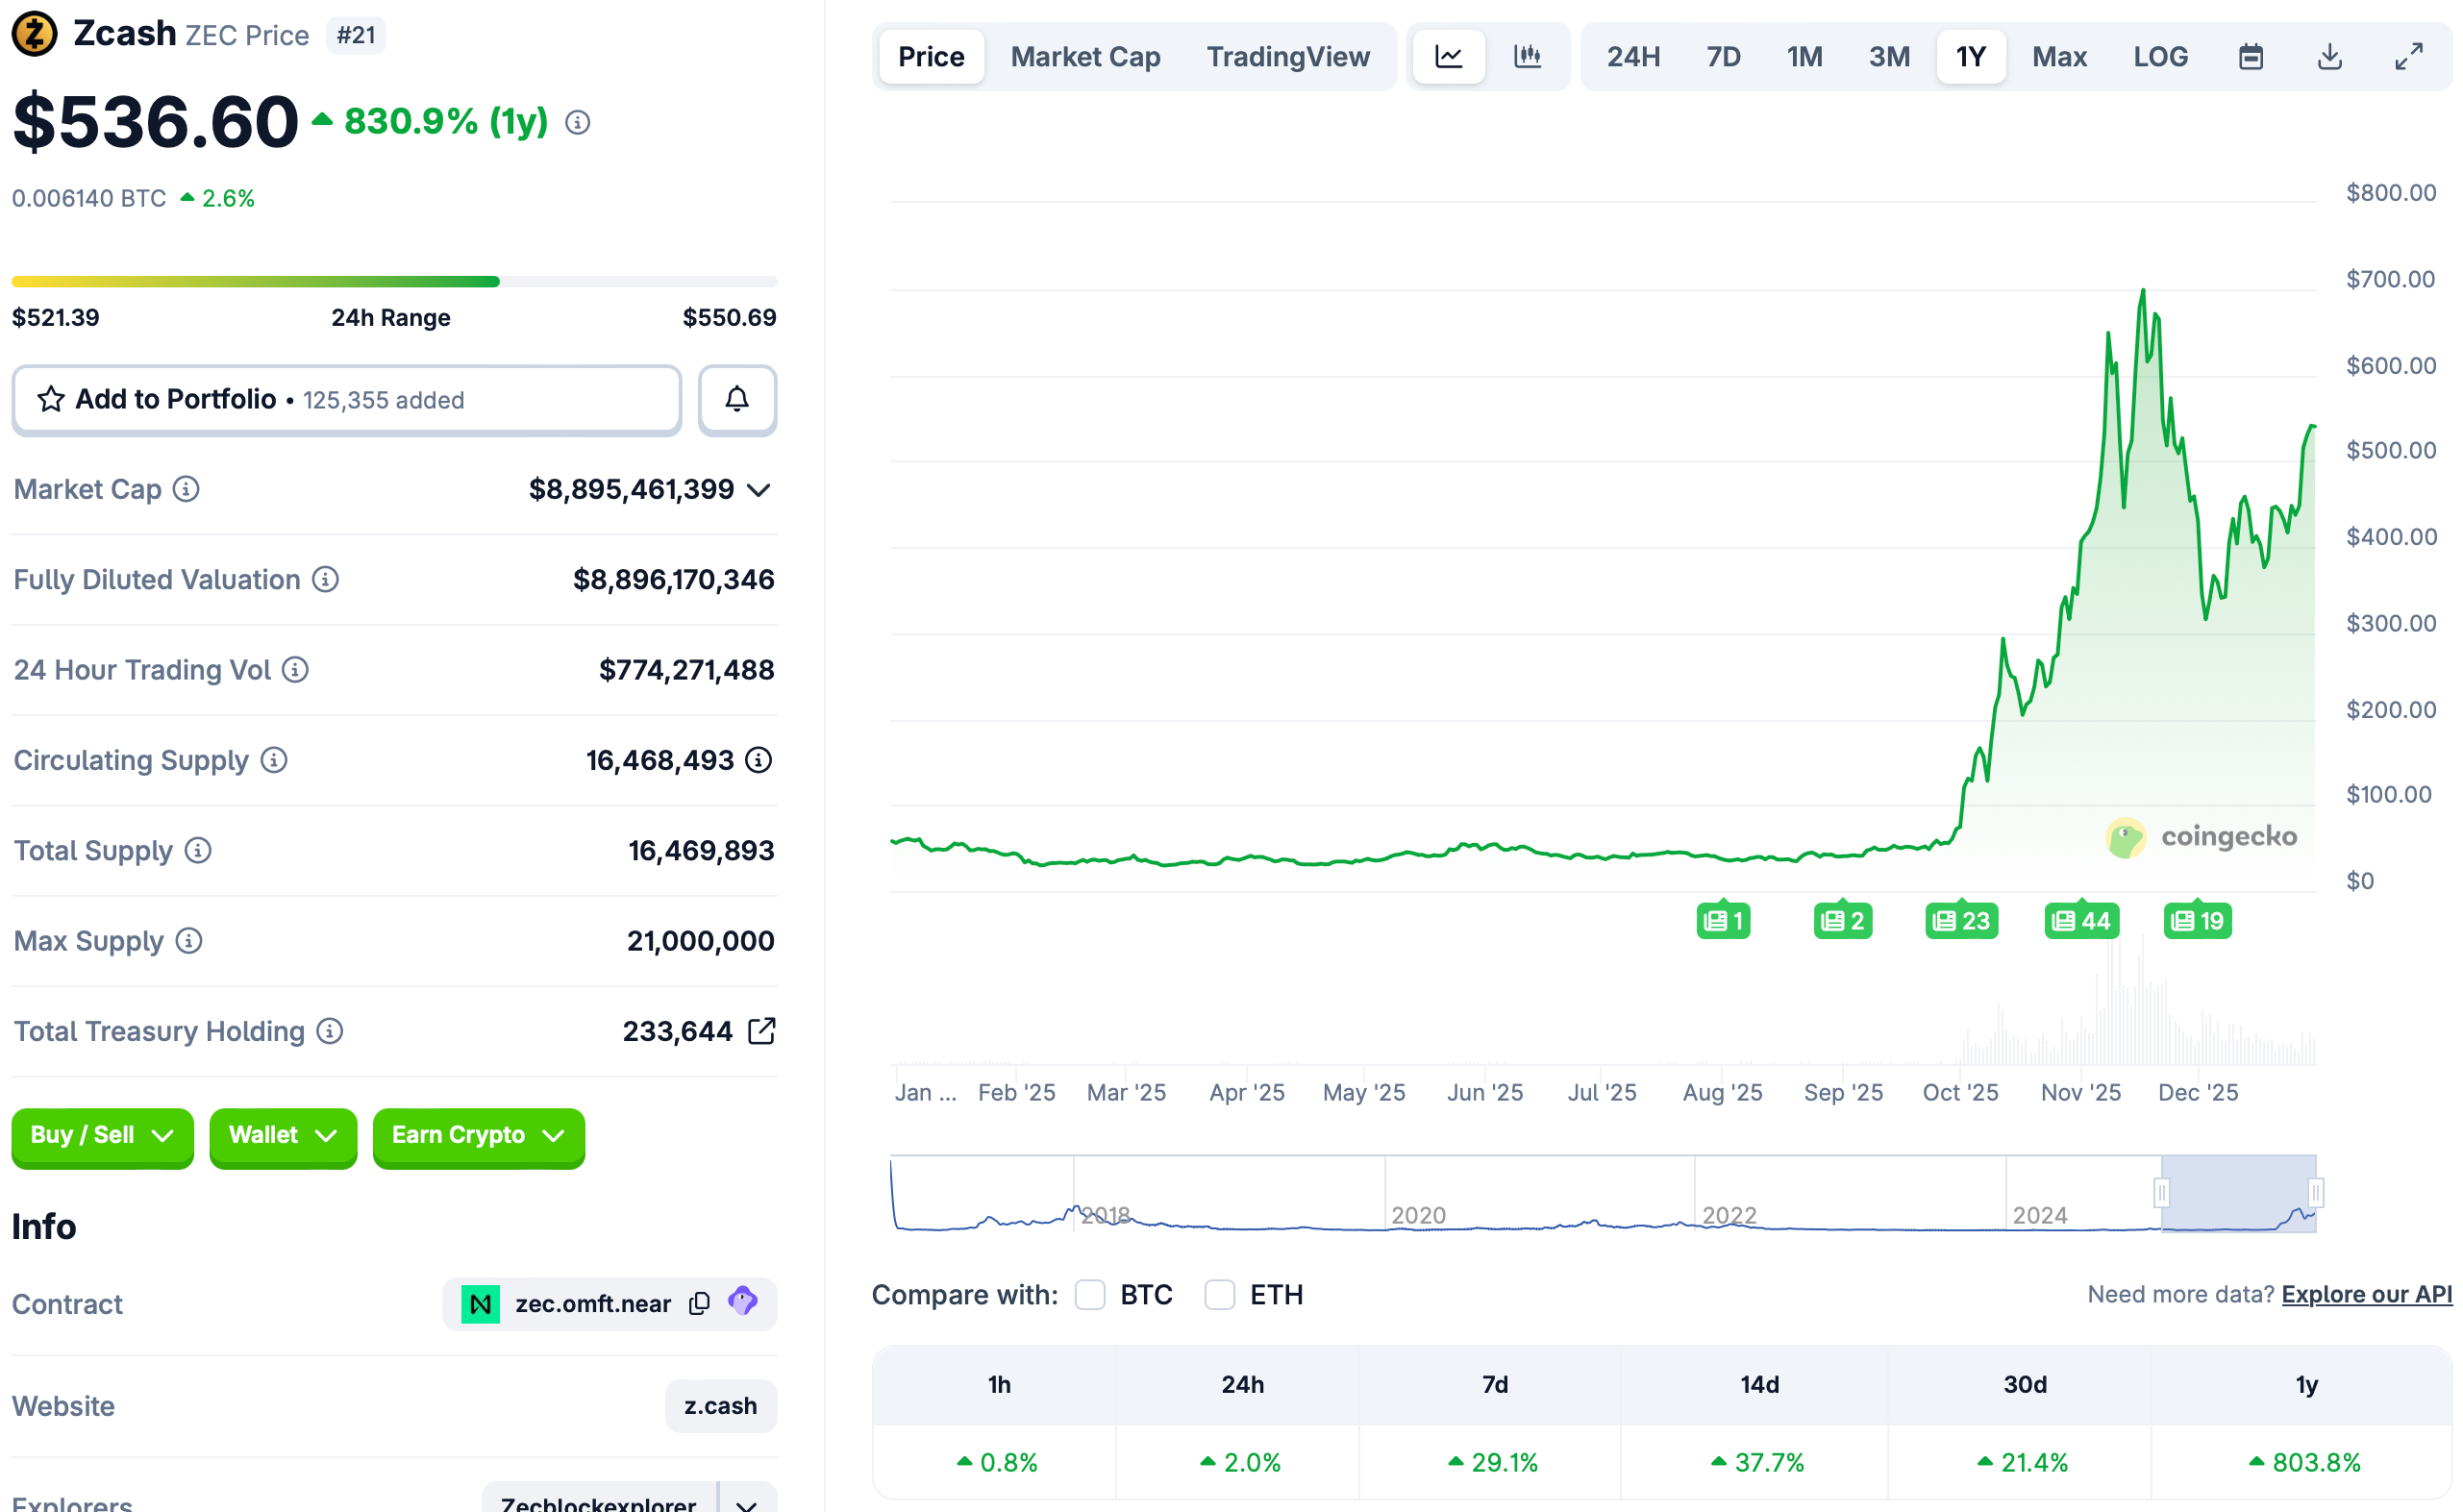
Task: Copy the zec.omft.near contract address
Action: [699, 1304]
